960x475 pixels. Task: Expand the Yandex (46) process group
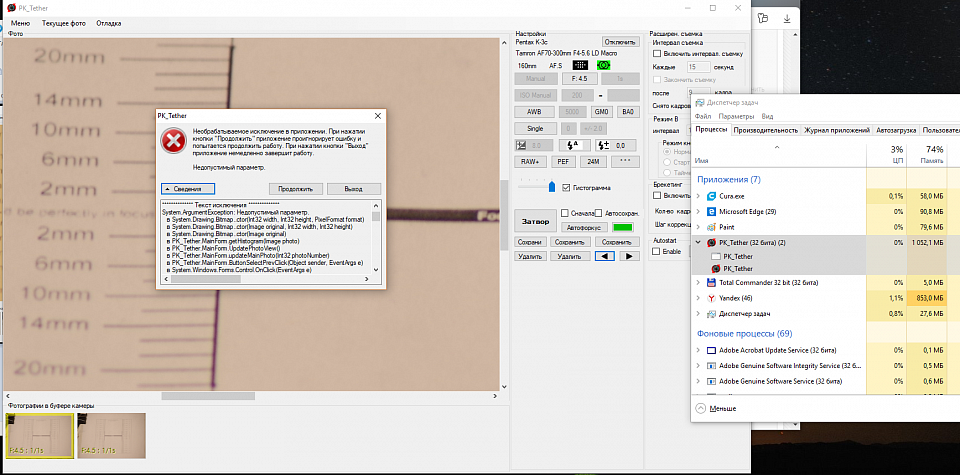[x=699, y=298]
